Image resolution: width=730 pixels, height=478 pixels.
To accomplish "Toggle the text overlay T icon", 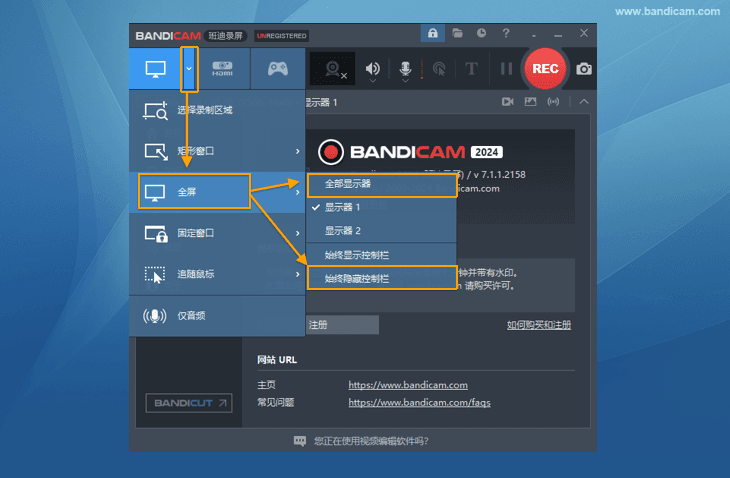I will 471,69.
